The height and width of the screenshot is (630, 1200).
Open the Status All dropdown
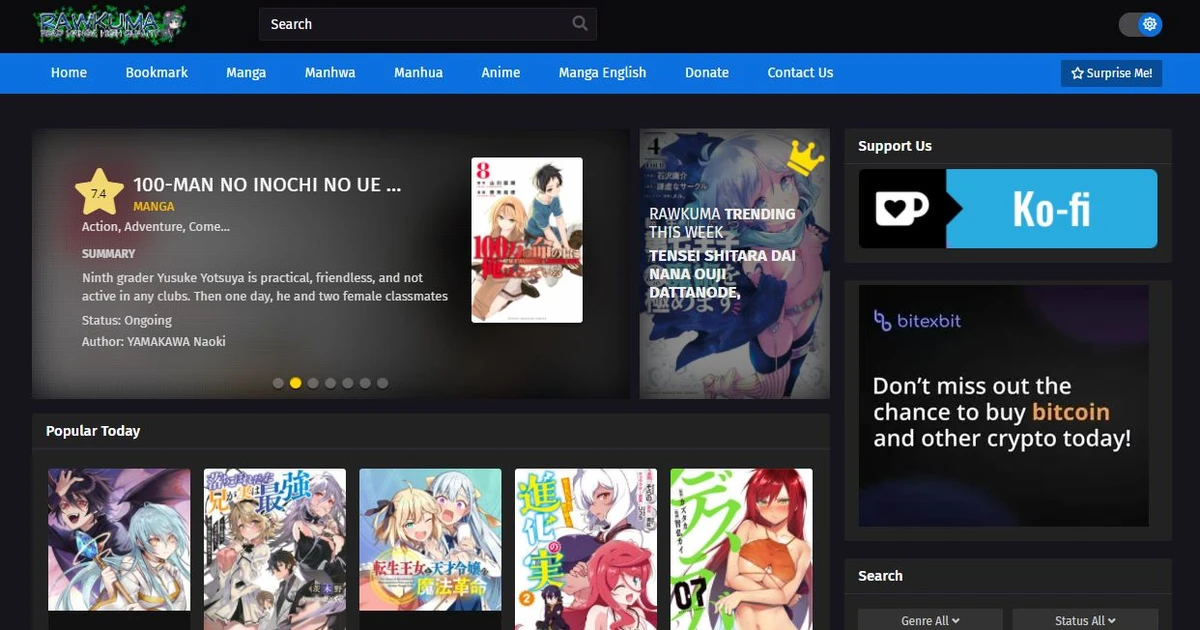tap(1085, 620)
